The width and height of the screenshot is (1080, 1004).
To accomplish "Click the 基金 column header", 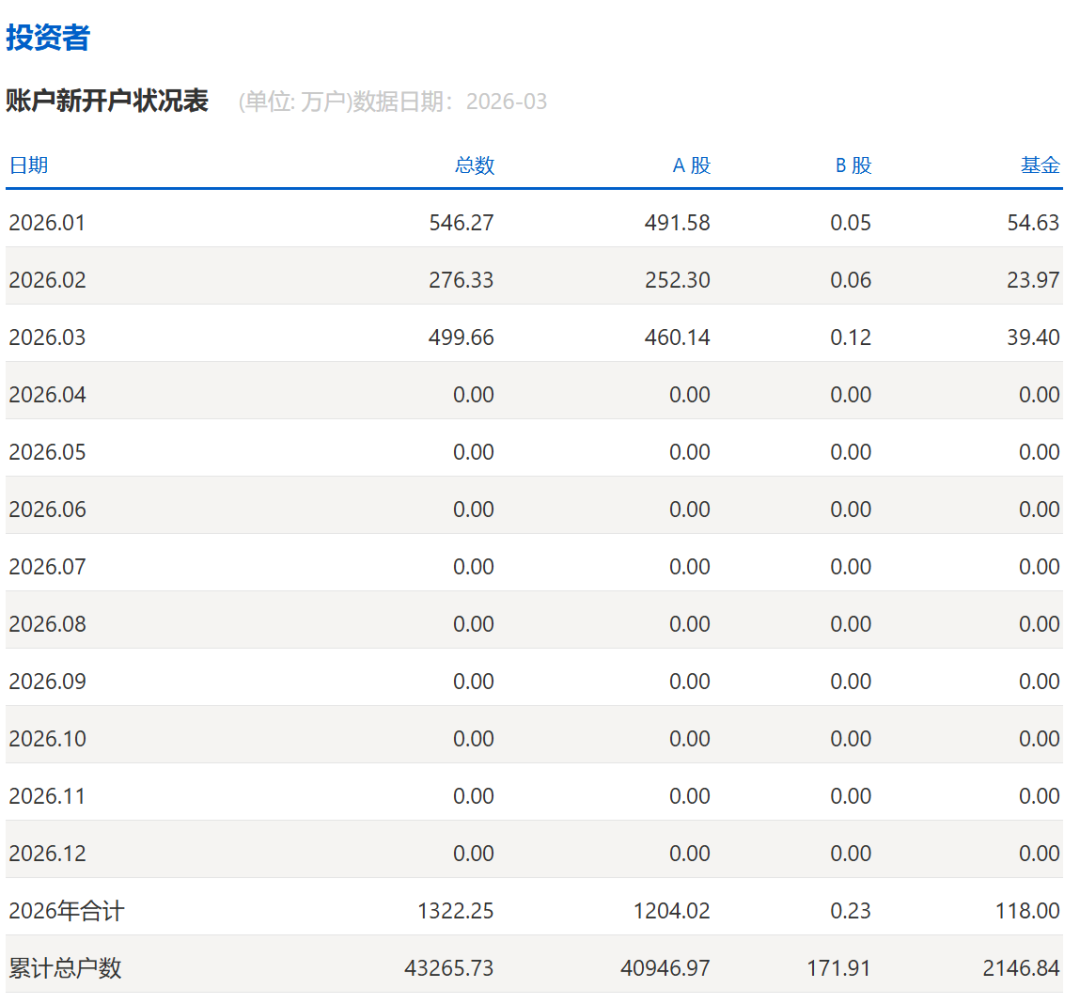I will click(x=1039, y=166).
